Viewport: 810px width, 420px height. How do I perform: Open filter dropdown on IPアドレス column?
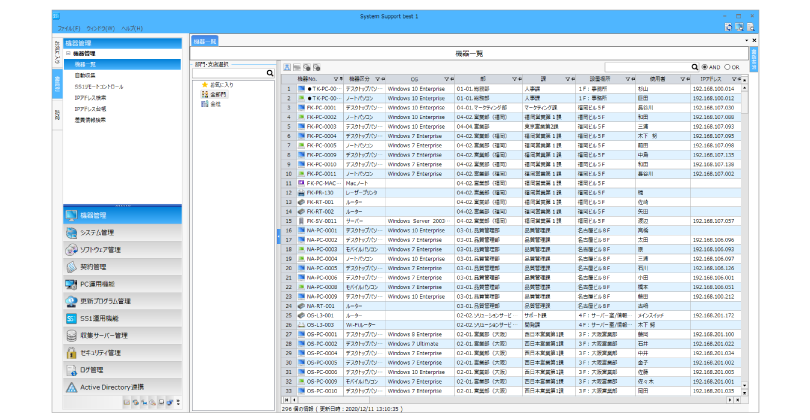tap(734, 79)
